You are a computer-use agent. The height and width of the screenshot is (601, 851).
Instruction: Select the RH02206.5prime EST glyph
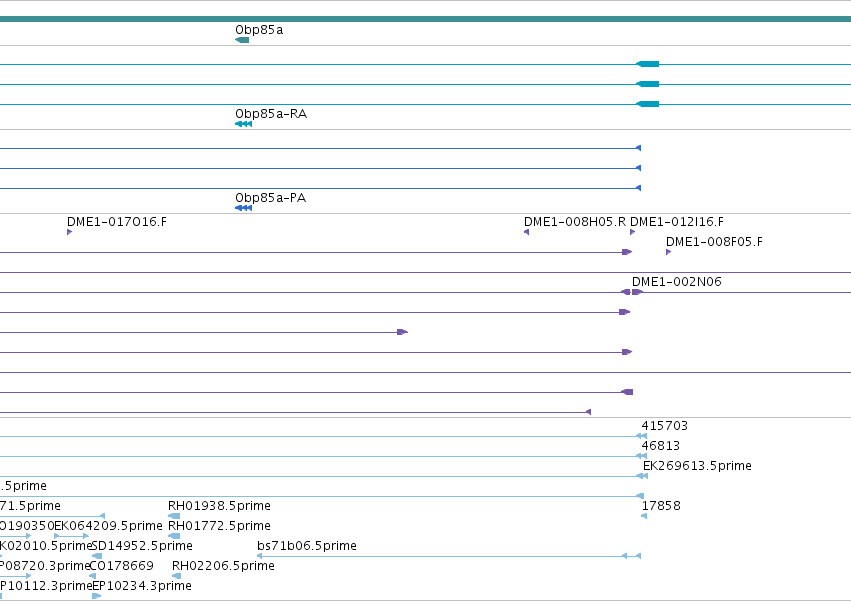pos(176,577)
